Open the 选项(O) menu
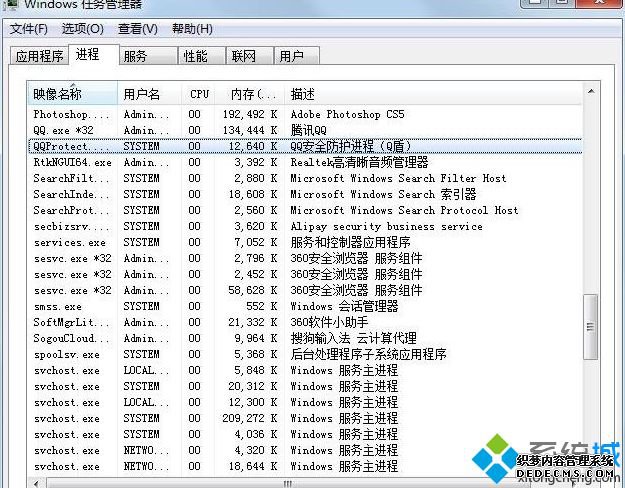Screen dimensions: 625x488 coord(83,29)
